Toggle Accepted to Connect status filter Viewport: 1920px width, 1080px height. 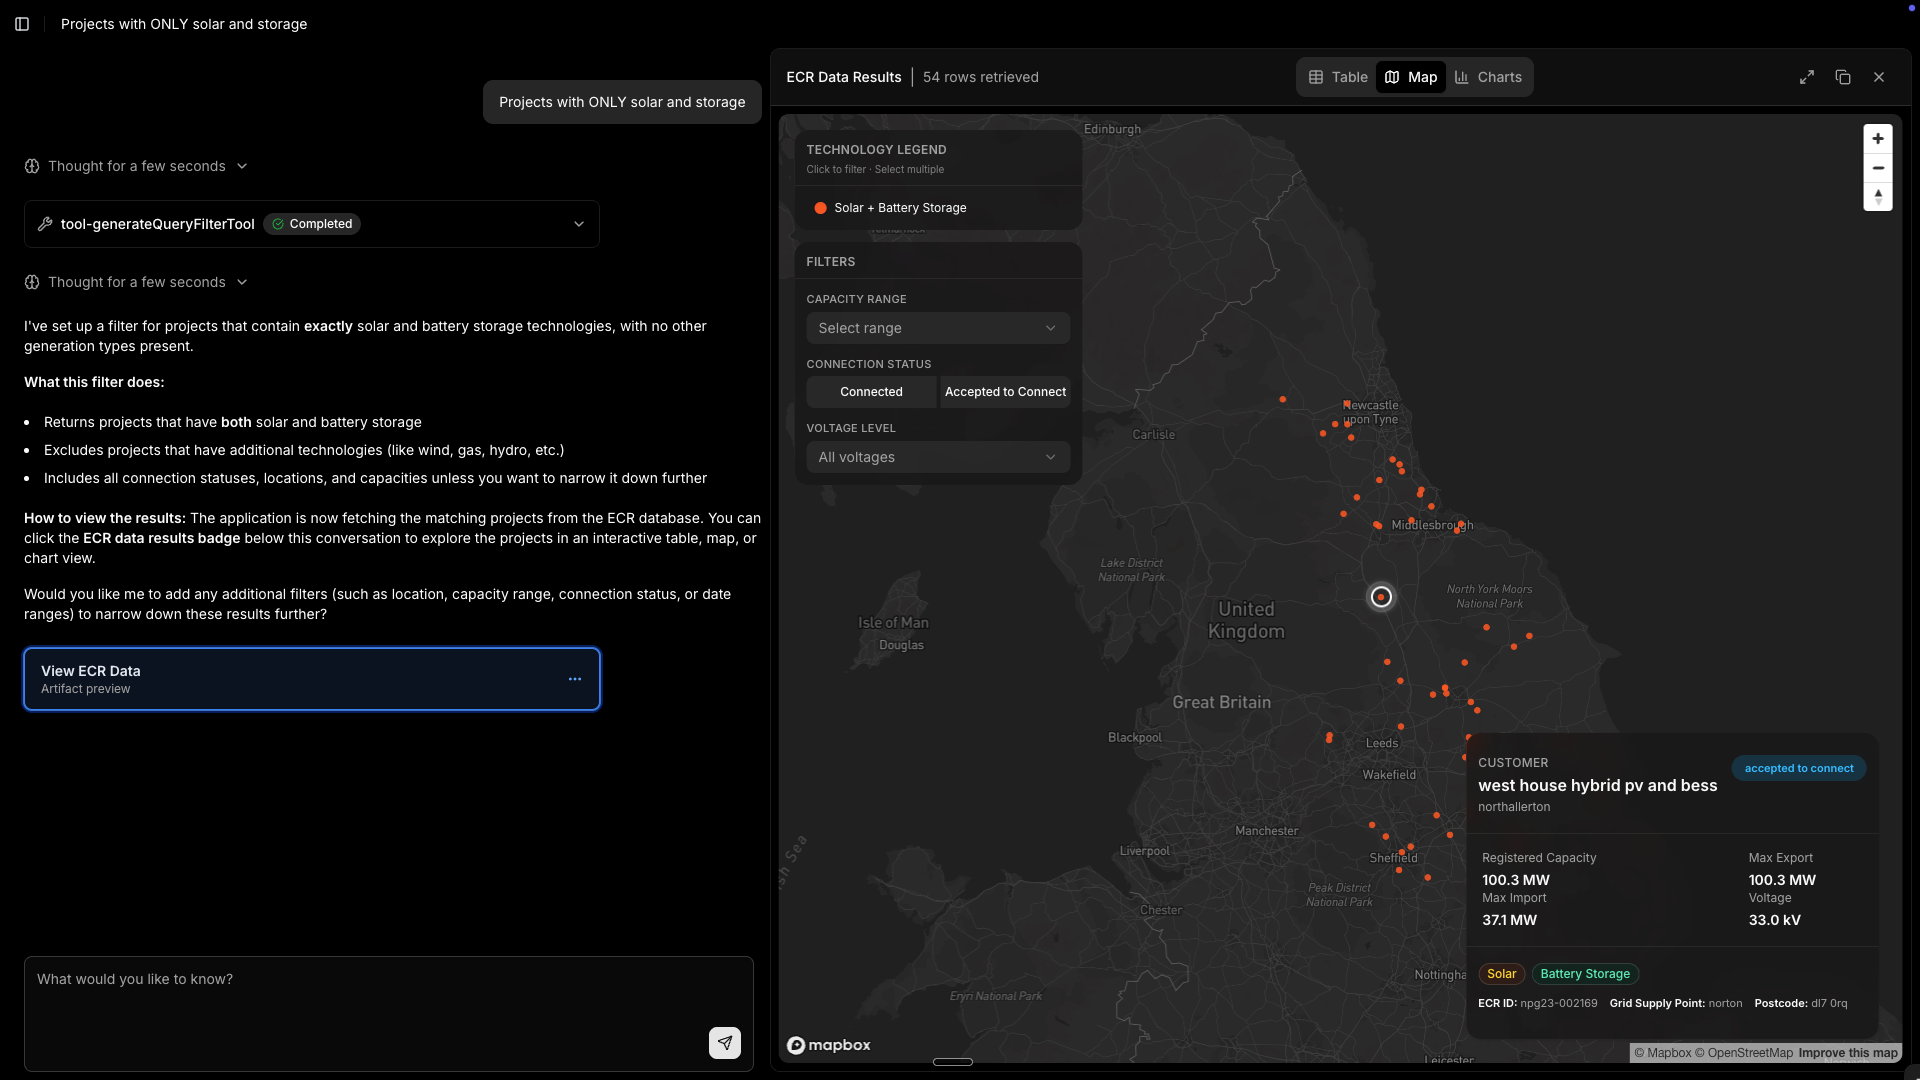pyautogui.click(x=1005, y=392)
